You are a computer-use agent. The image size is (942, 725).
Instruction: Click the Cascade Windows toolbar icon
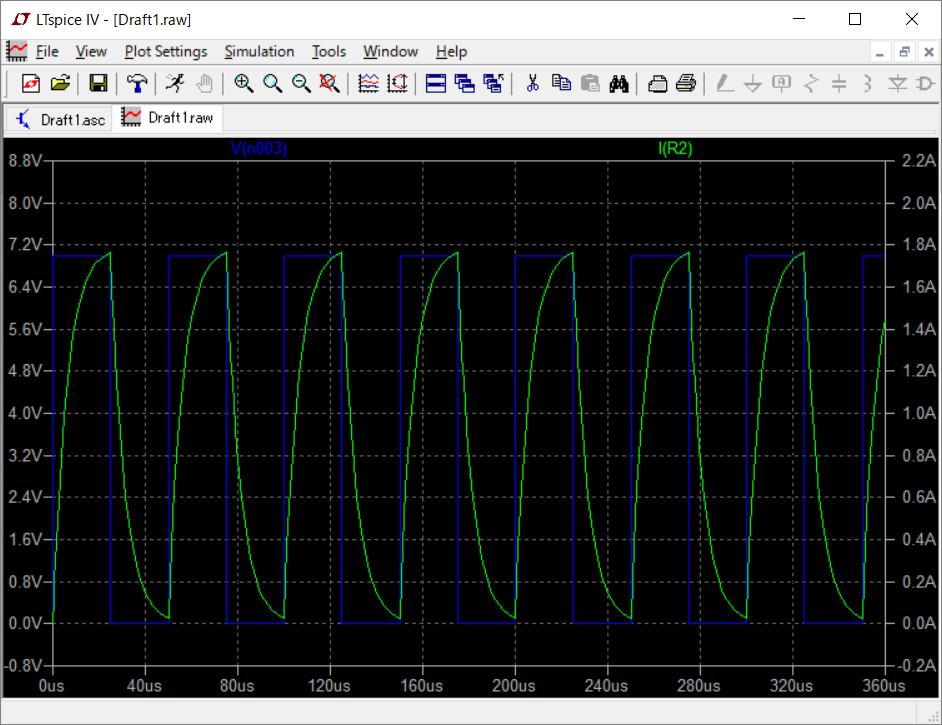pyautogui.click(x=464, y=83)
